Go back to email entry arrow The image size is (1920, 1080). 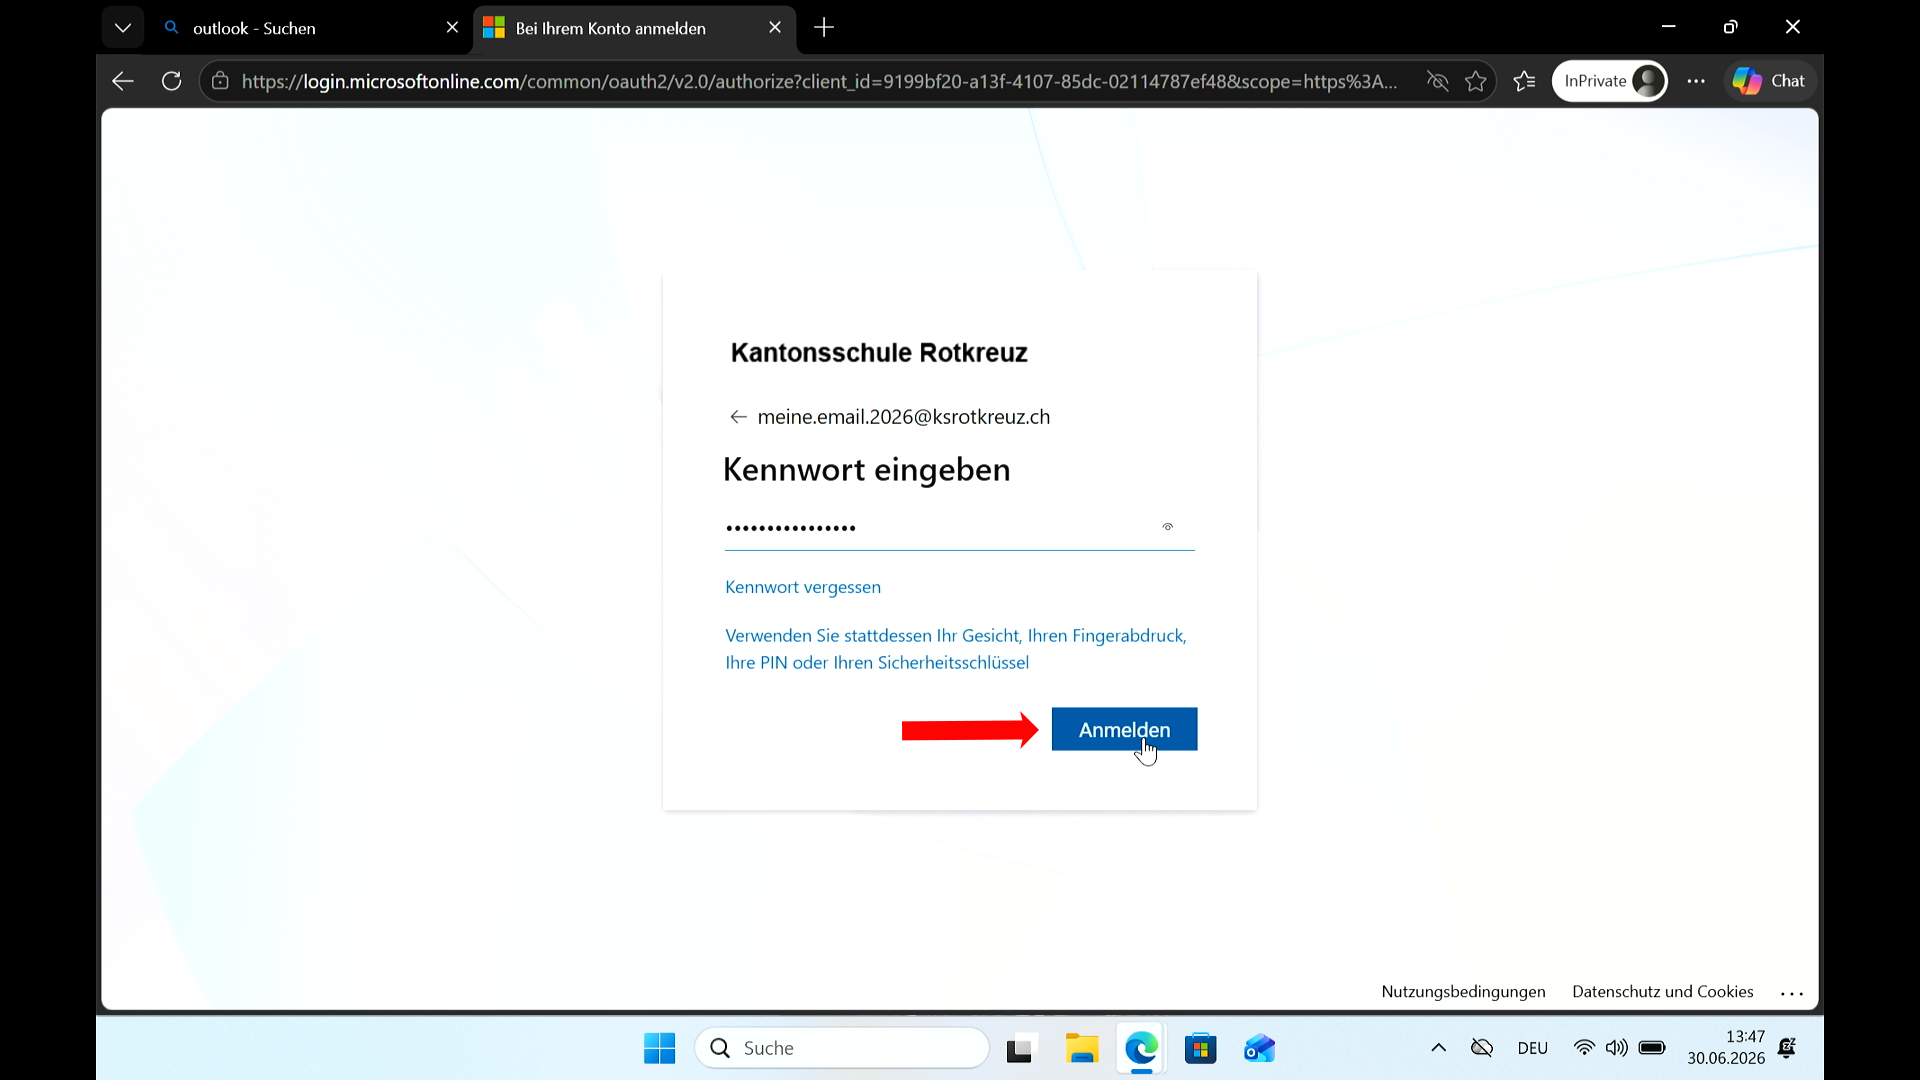click(738, 417)
